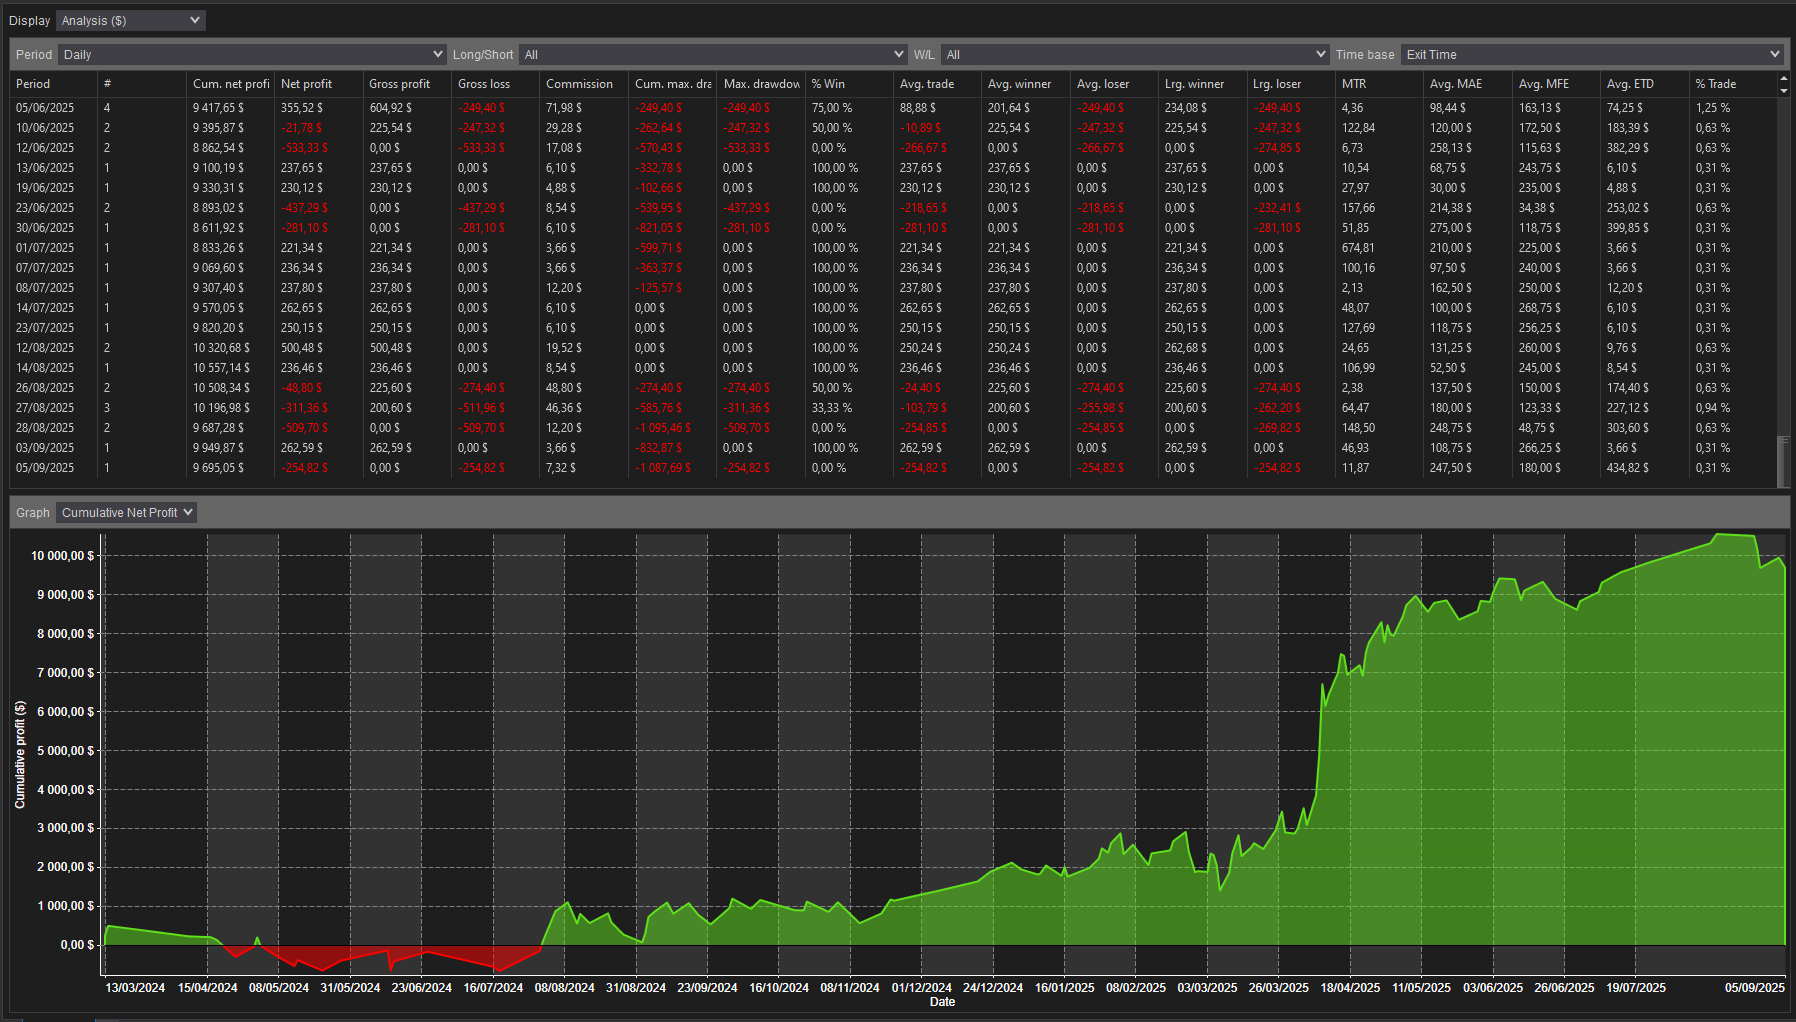Select the 14/07/2025 period row
This screenshot has width=1796, height=1022.
(x=893, y=308)
